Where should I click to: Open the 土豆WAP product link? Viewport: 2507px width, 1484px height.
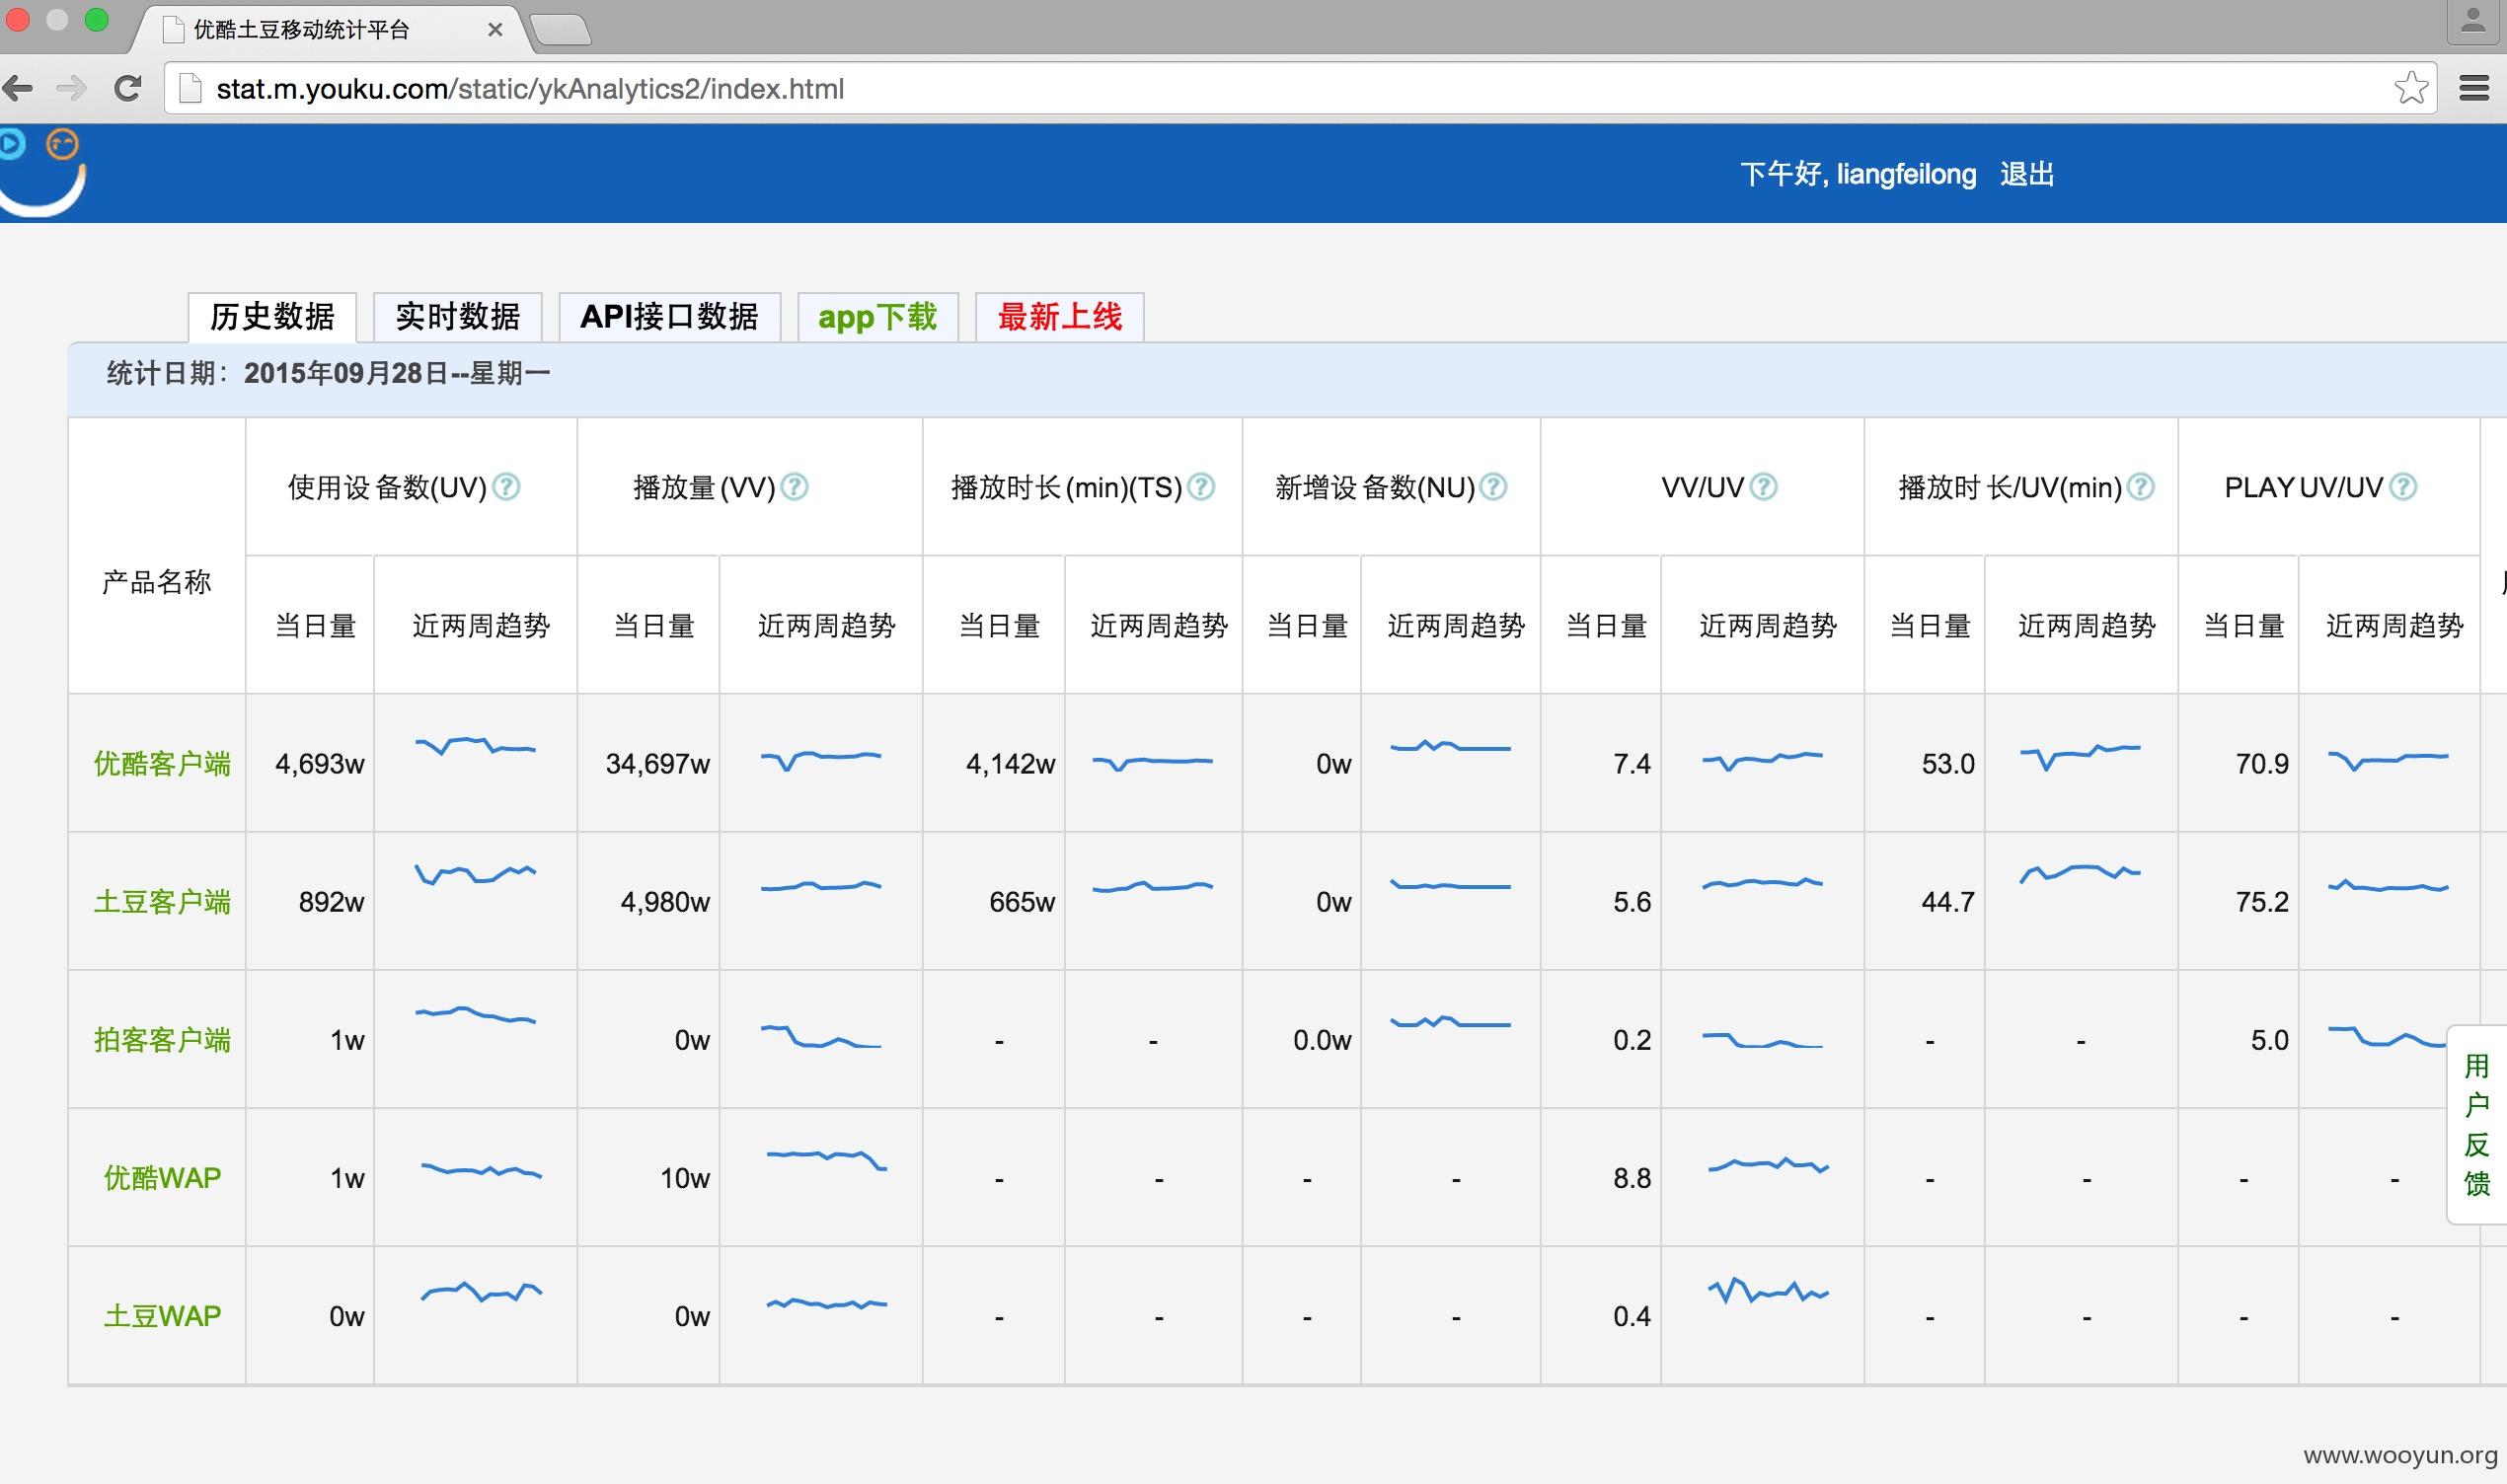[x=162, y=1316]
